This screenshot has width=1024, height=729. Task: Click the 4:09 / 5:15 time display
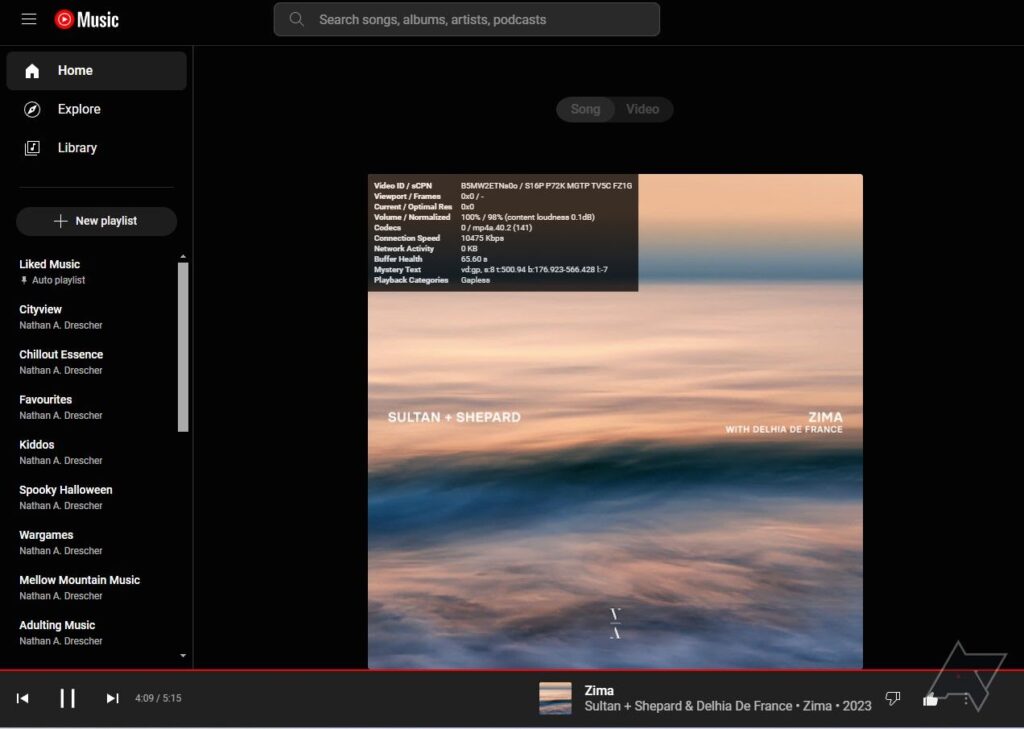[x=158, y=698]
